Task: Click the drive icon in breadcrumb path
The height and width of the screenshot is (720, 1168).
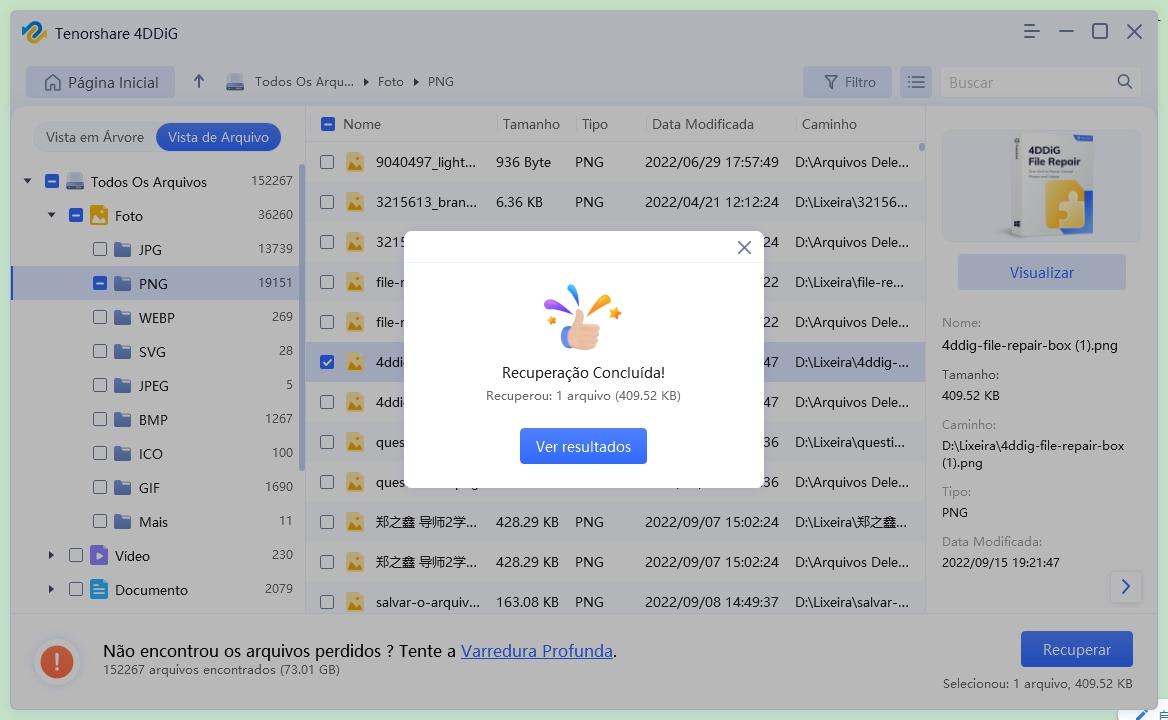Action: [235, 82]
